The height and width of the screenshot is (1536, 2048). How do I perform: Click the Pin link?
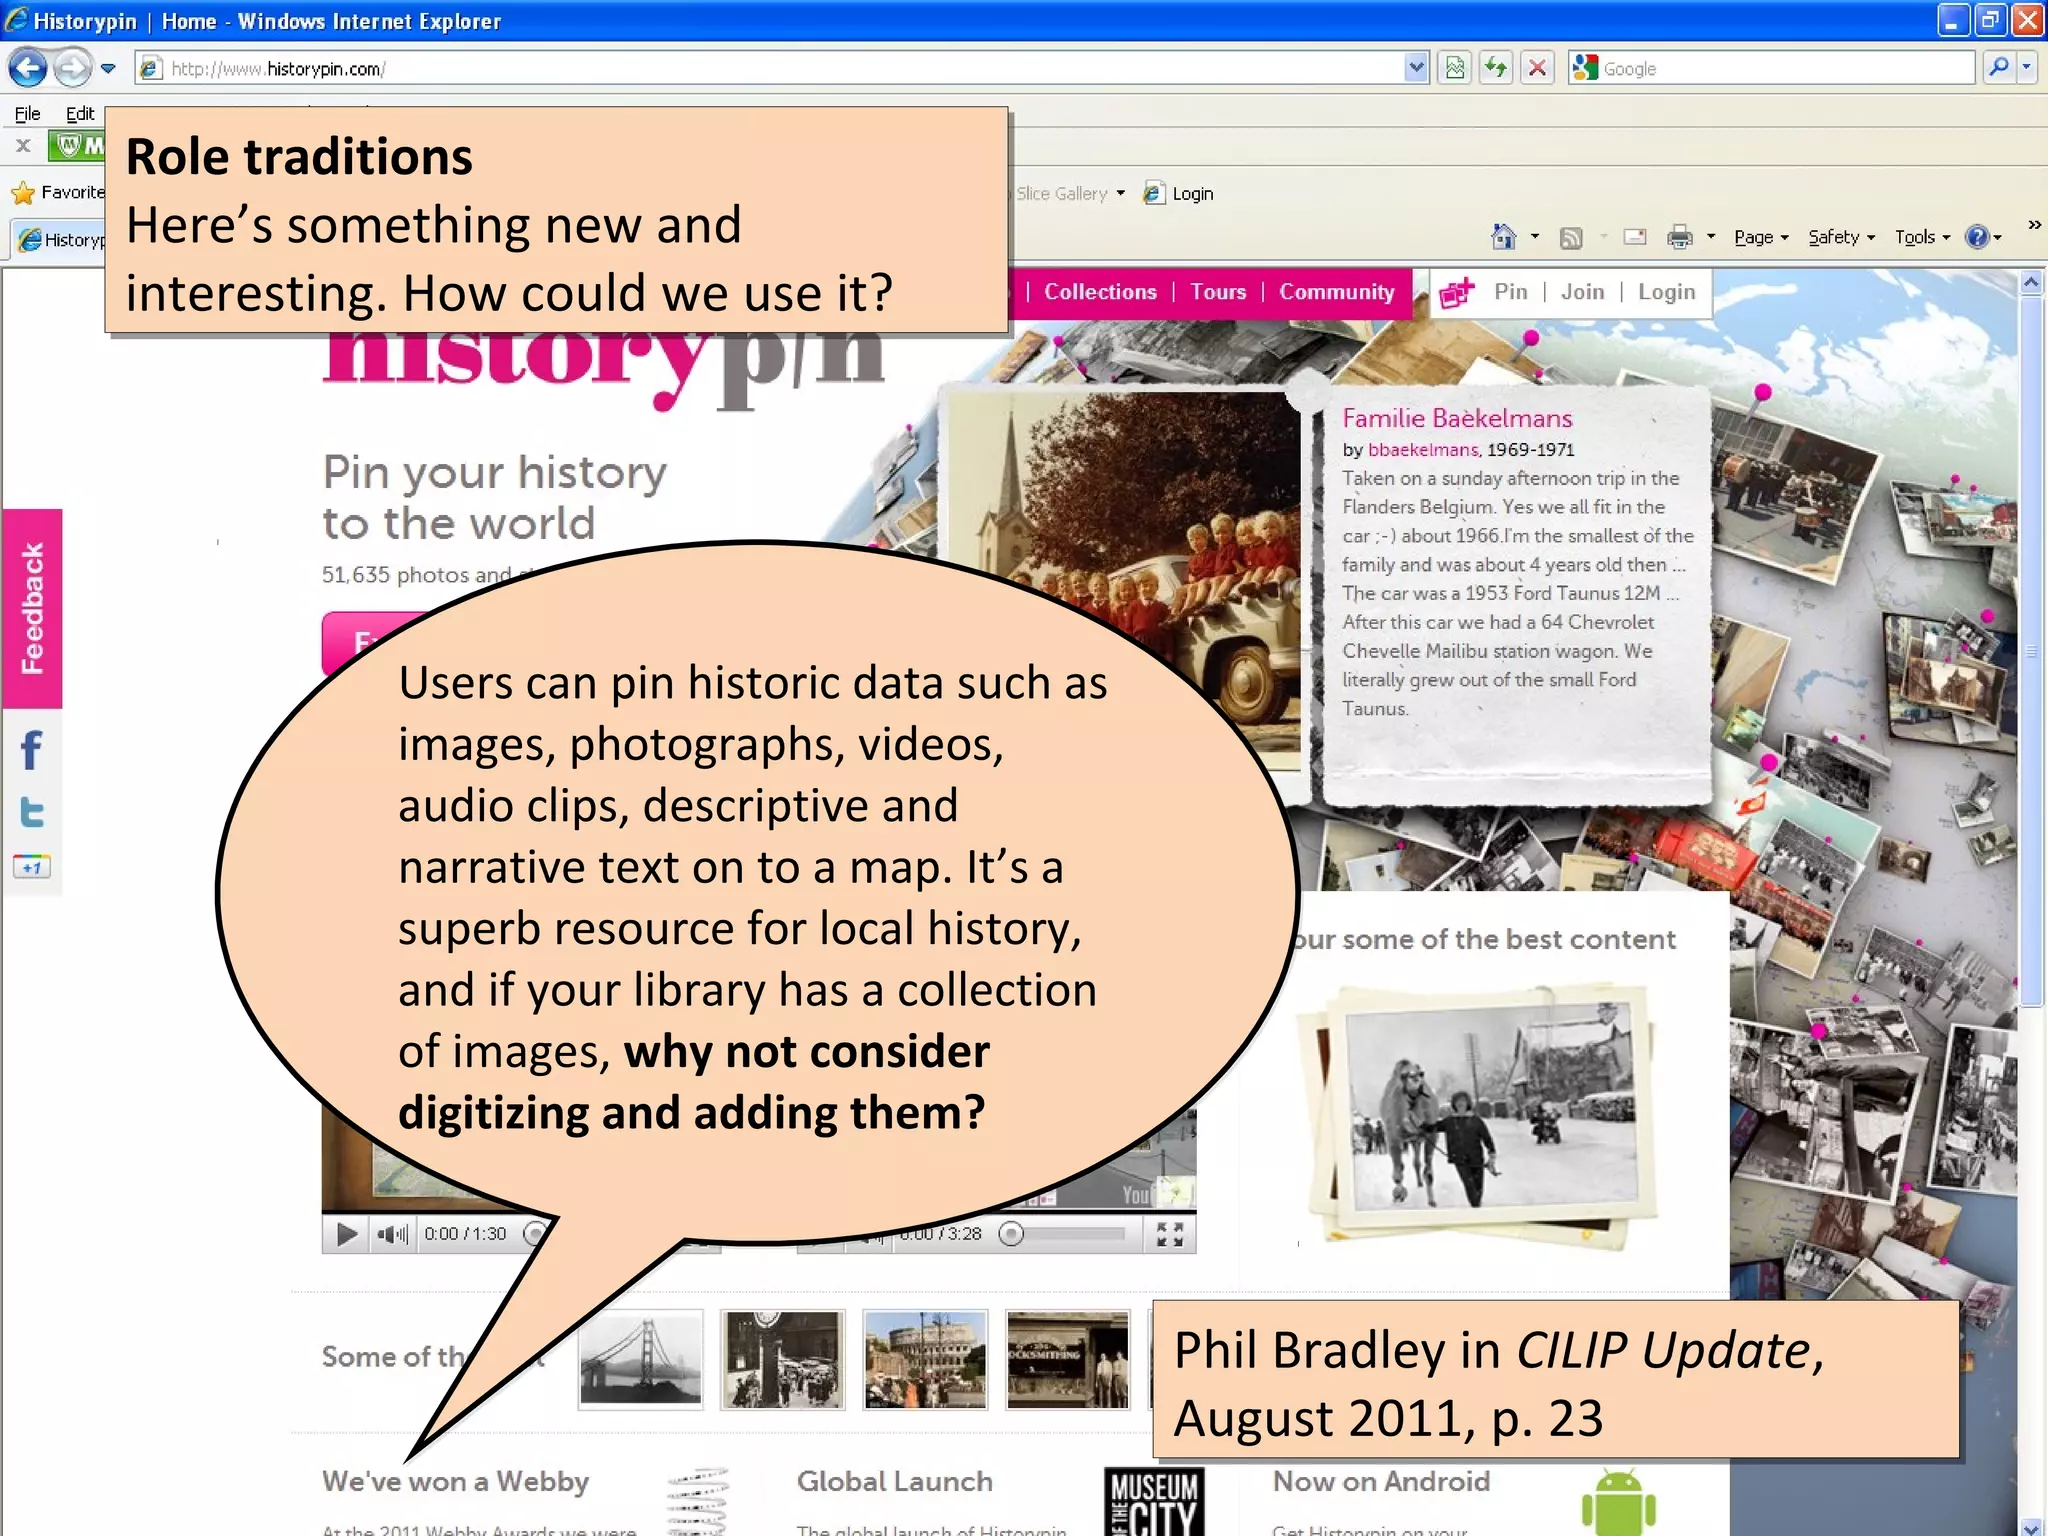click(1510, 292)
